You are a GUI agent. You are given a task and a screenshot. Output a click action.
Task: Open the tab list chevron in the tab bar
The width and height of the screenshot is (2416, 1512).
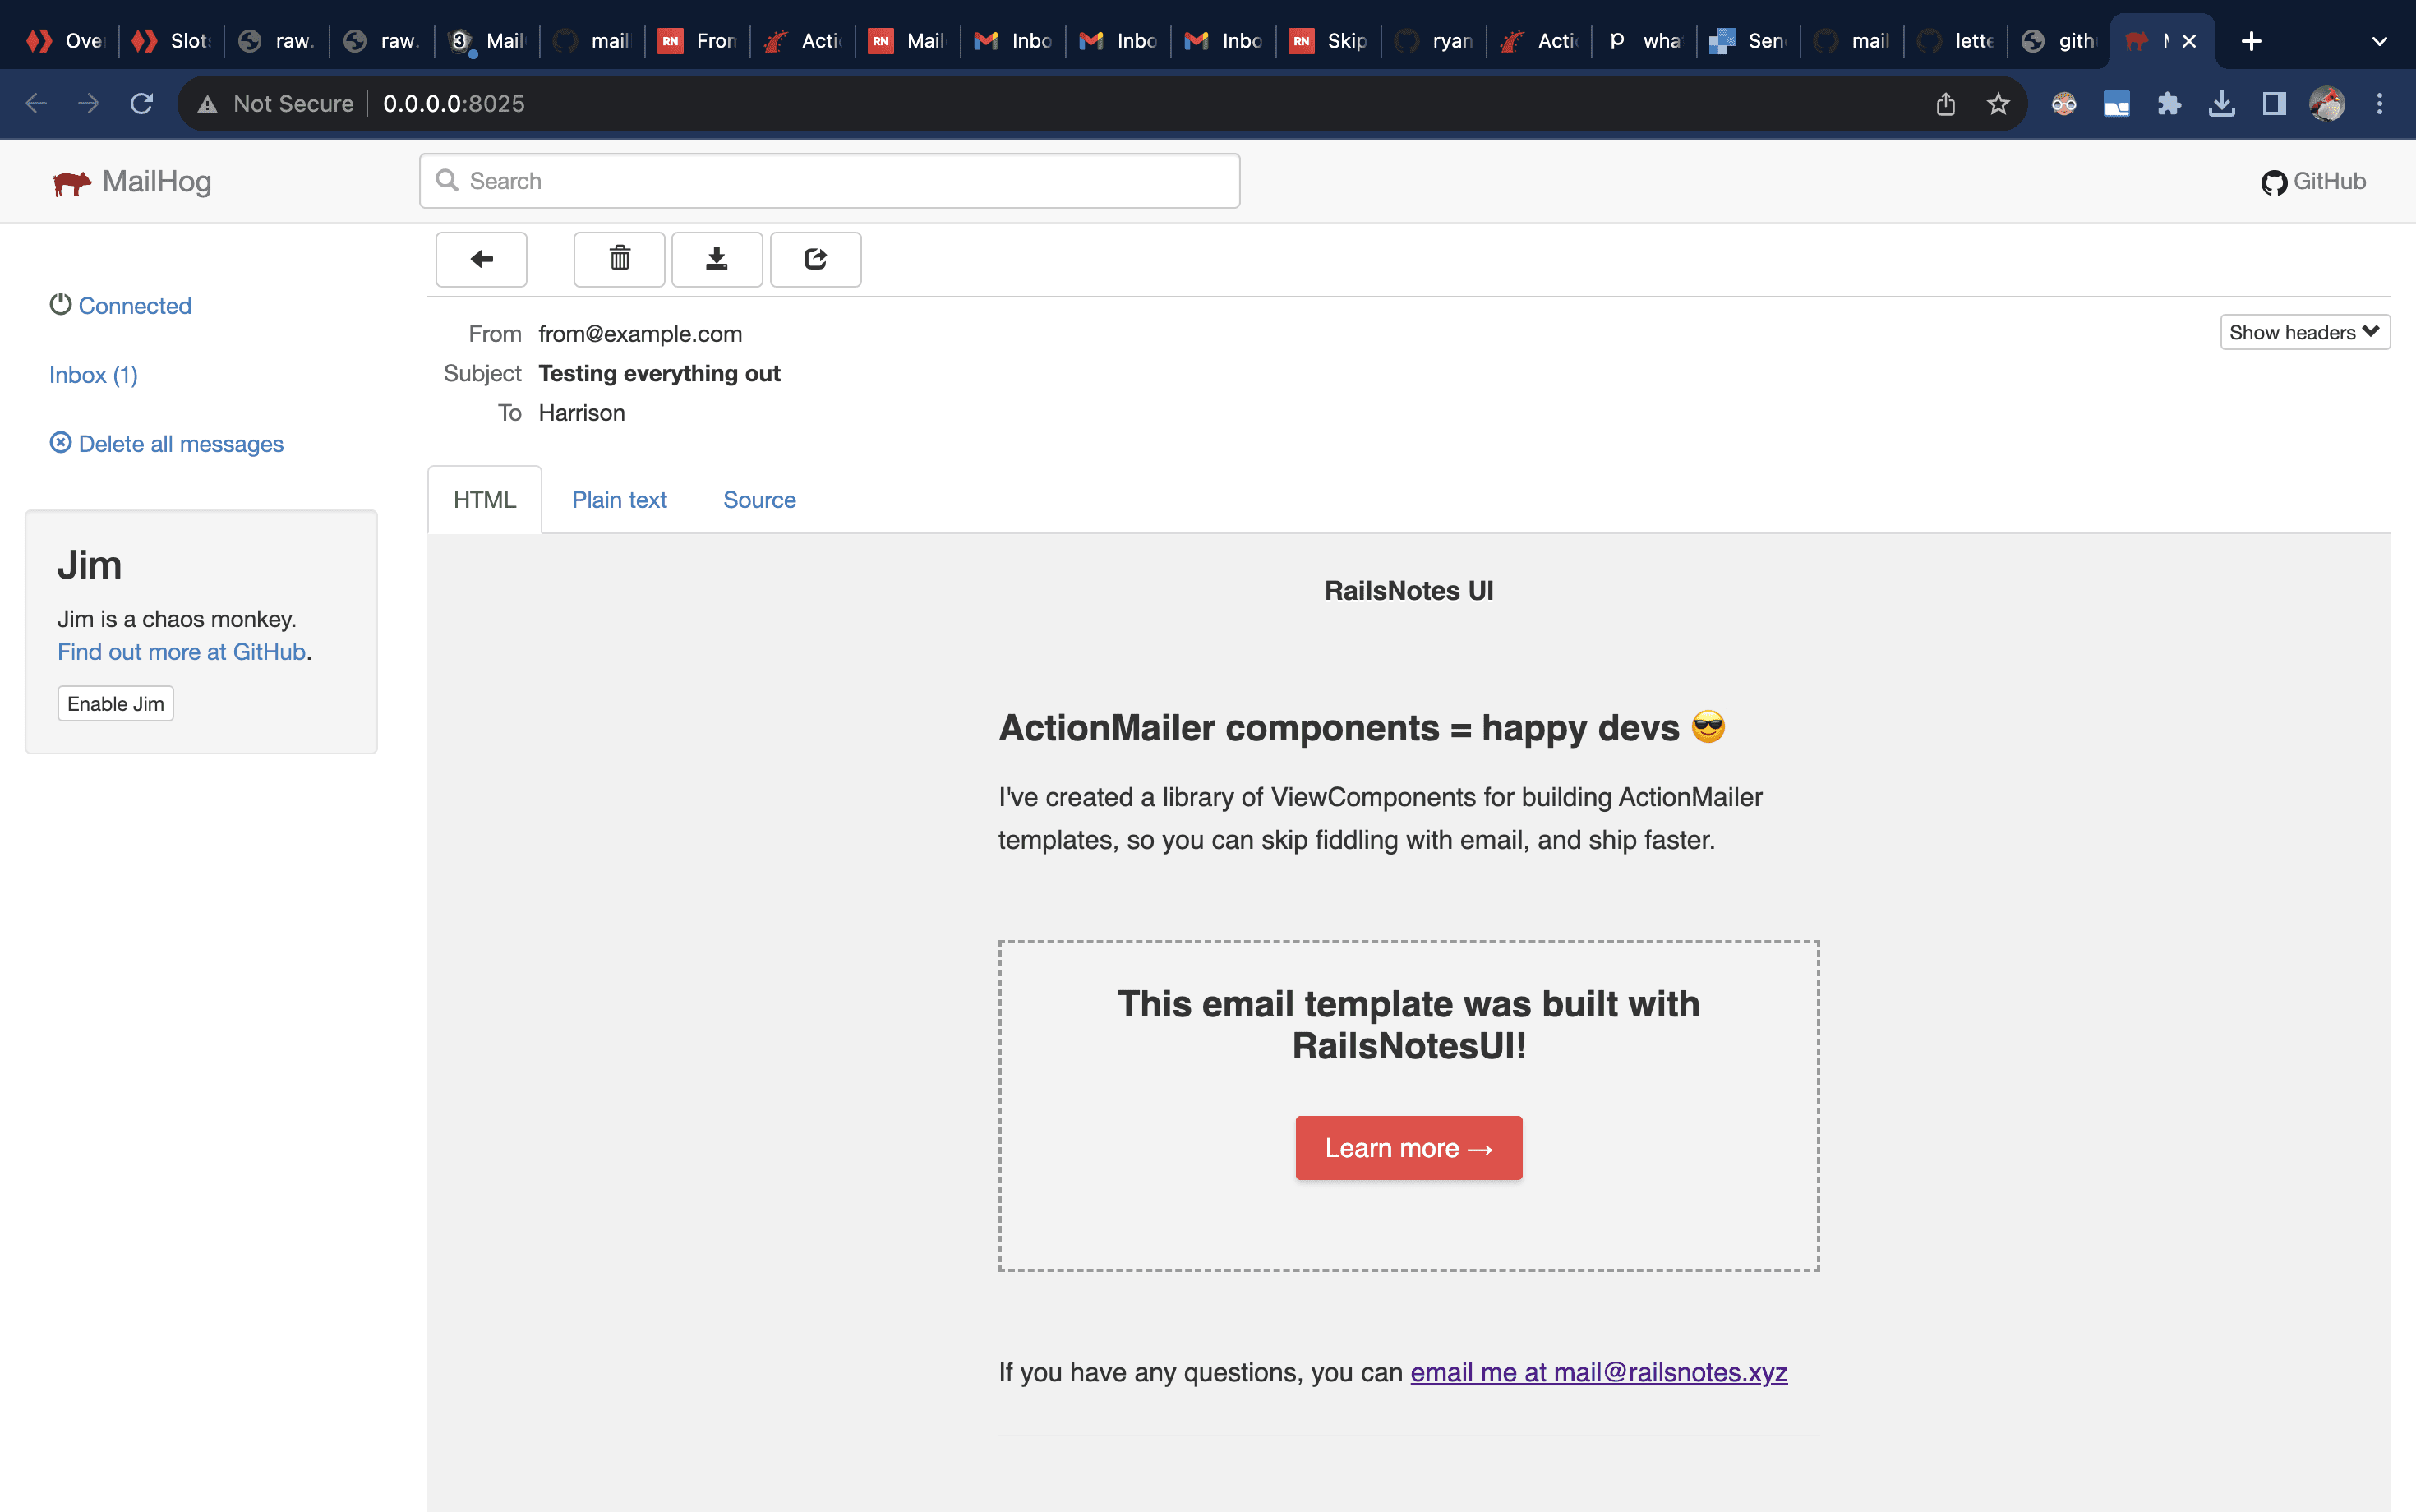point(2379,41)
